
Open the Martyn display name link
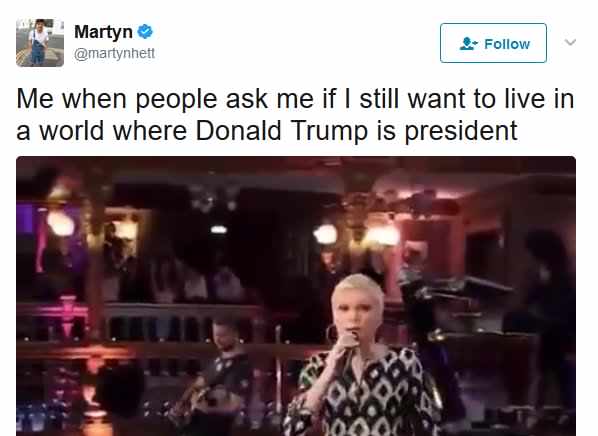(x=103, y=32)
